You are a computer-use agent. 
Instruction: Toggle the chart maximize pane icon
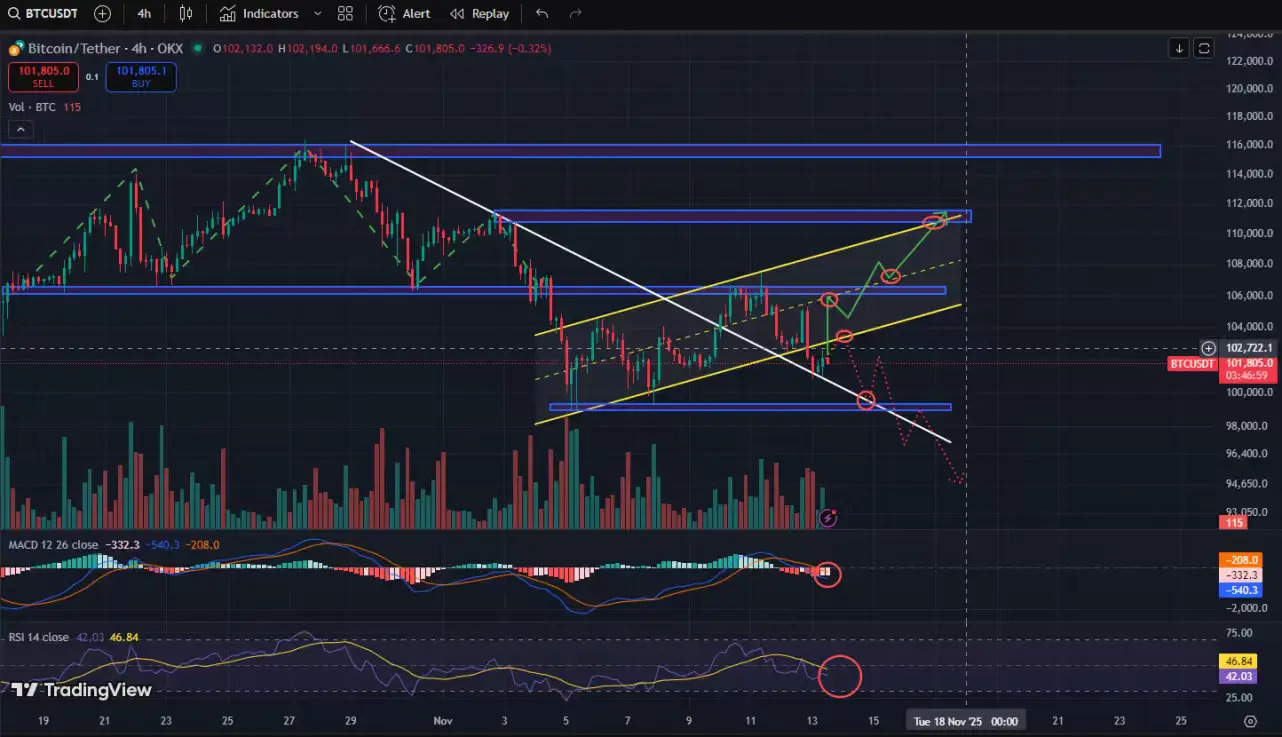pos(1204,48)
